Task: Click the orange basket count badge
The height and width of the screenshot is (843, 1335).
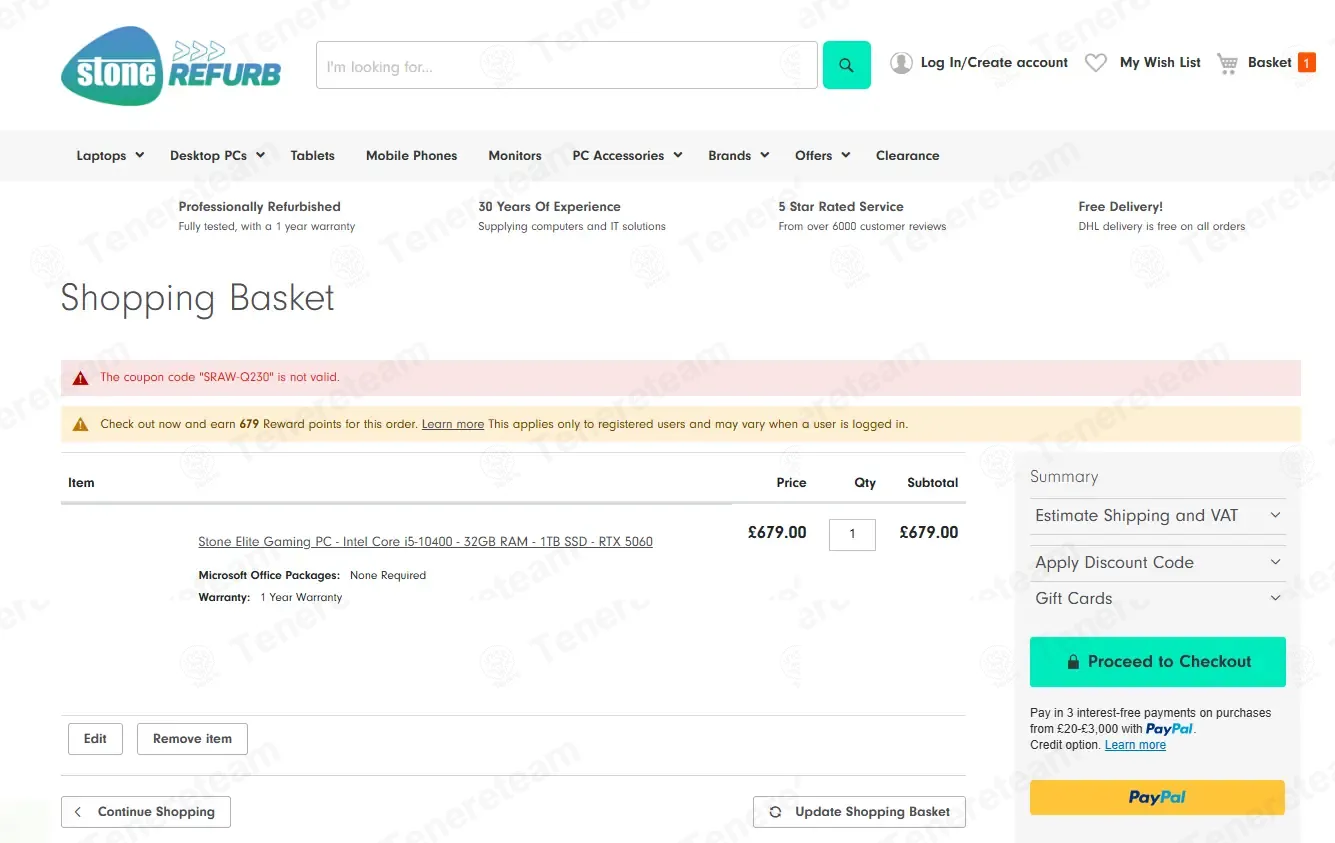Action: pos(1306,63)
